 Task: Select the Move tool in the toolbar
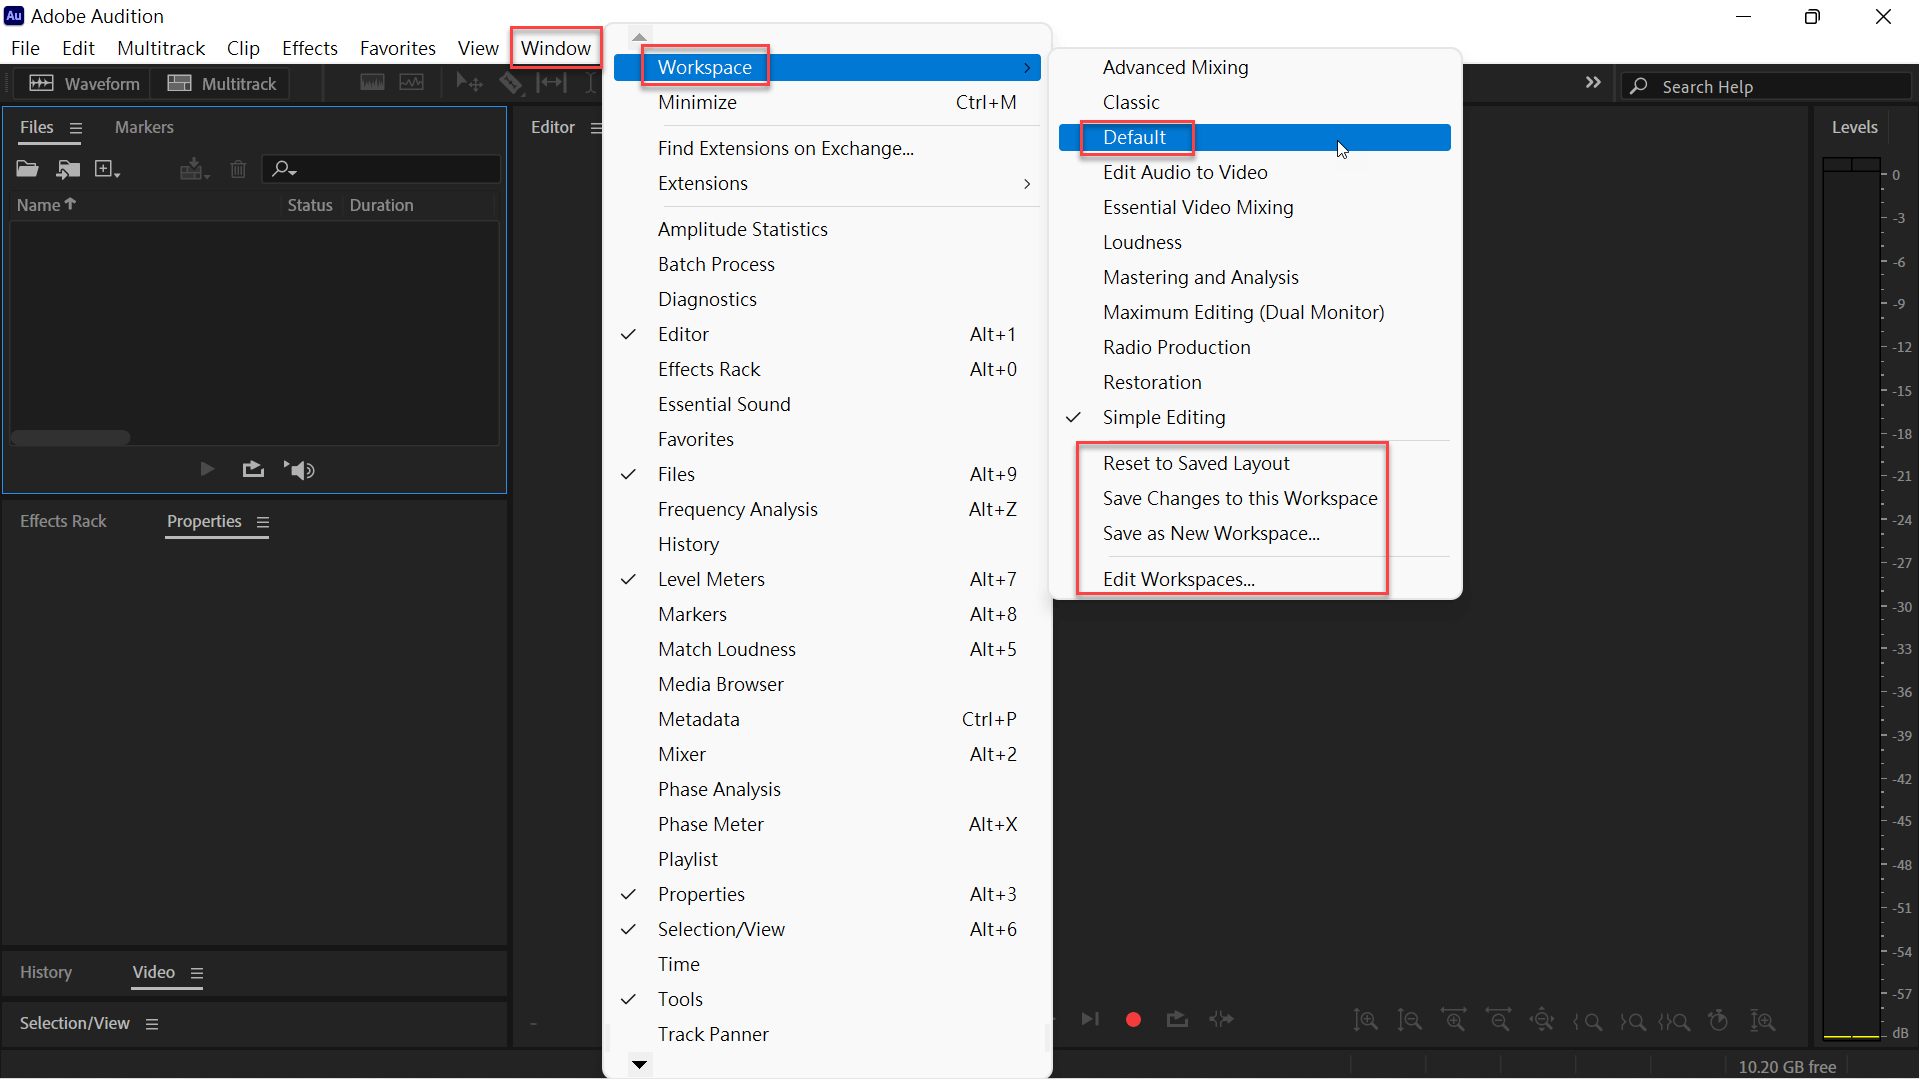coord(468,83)
